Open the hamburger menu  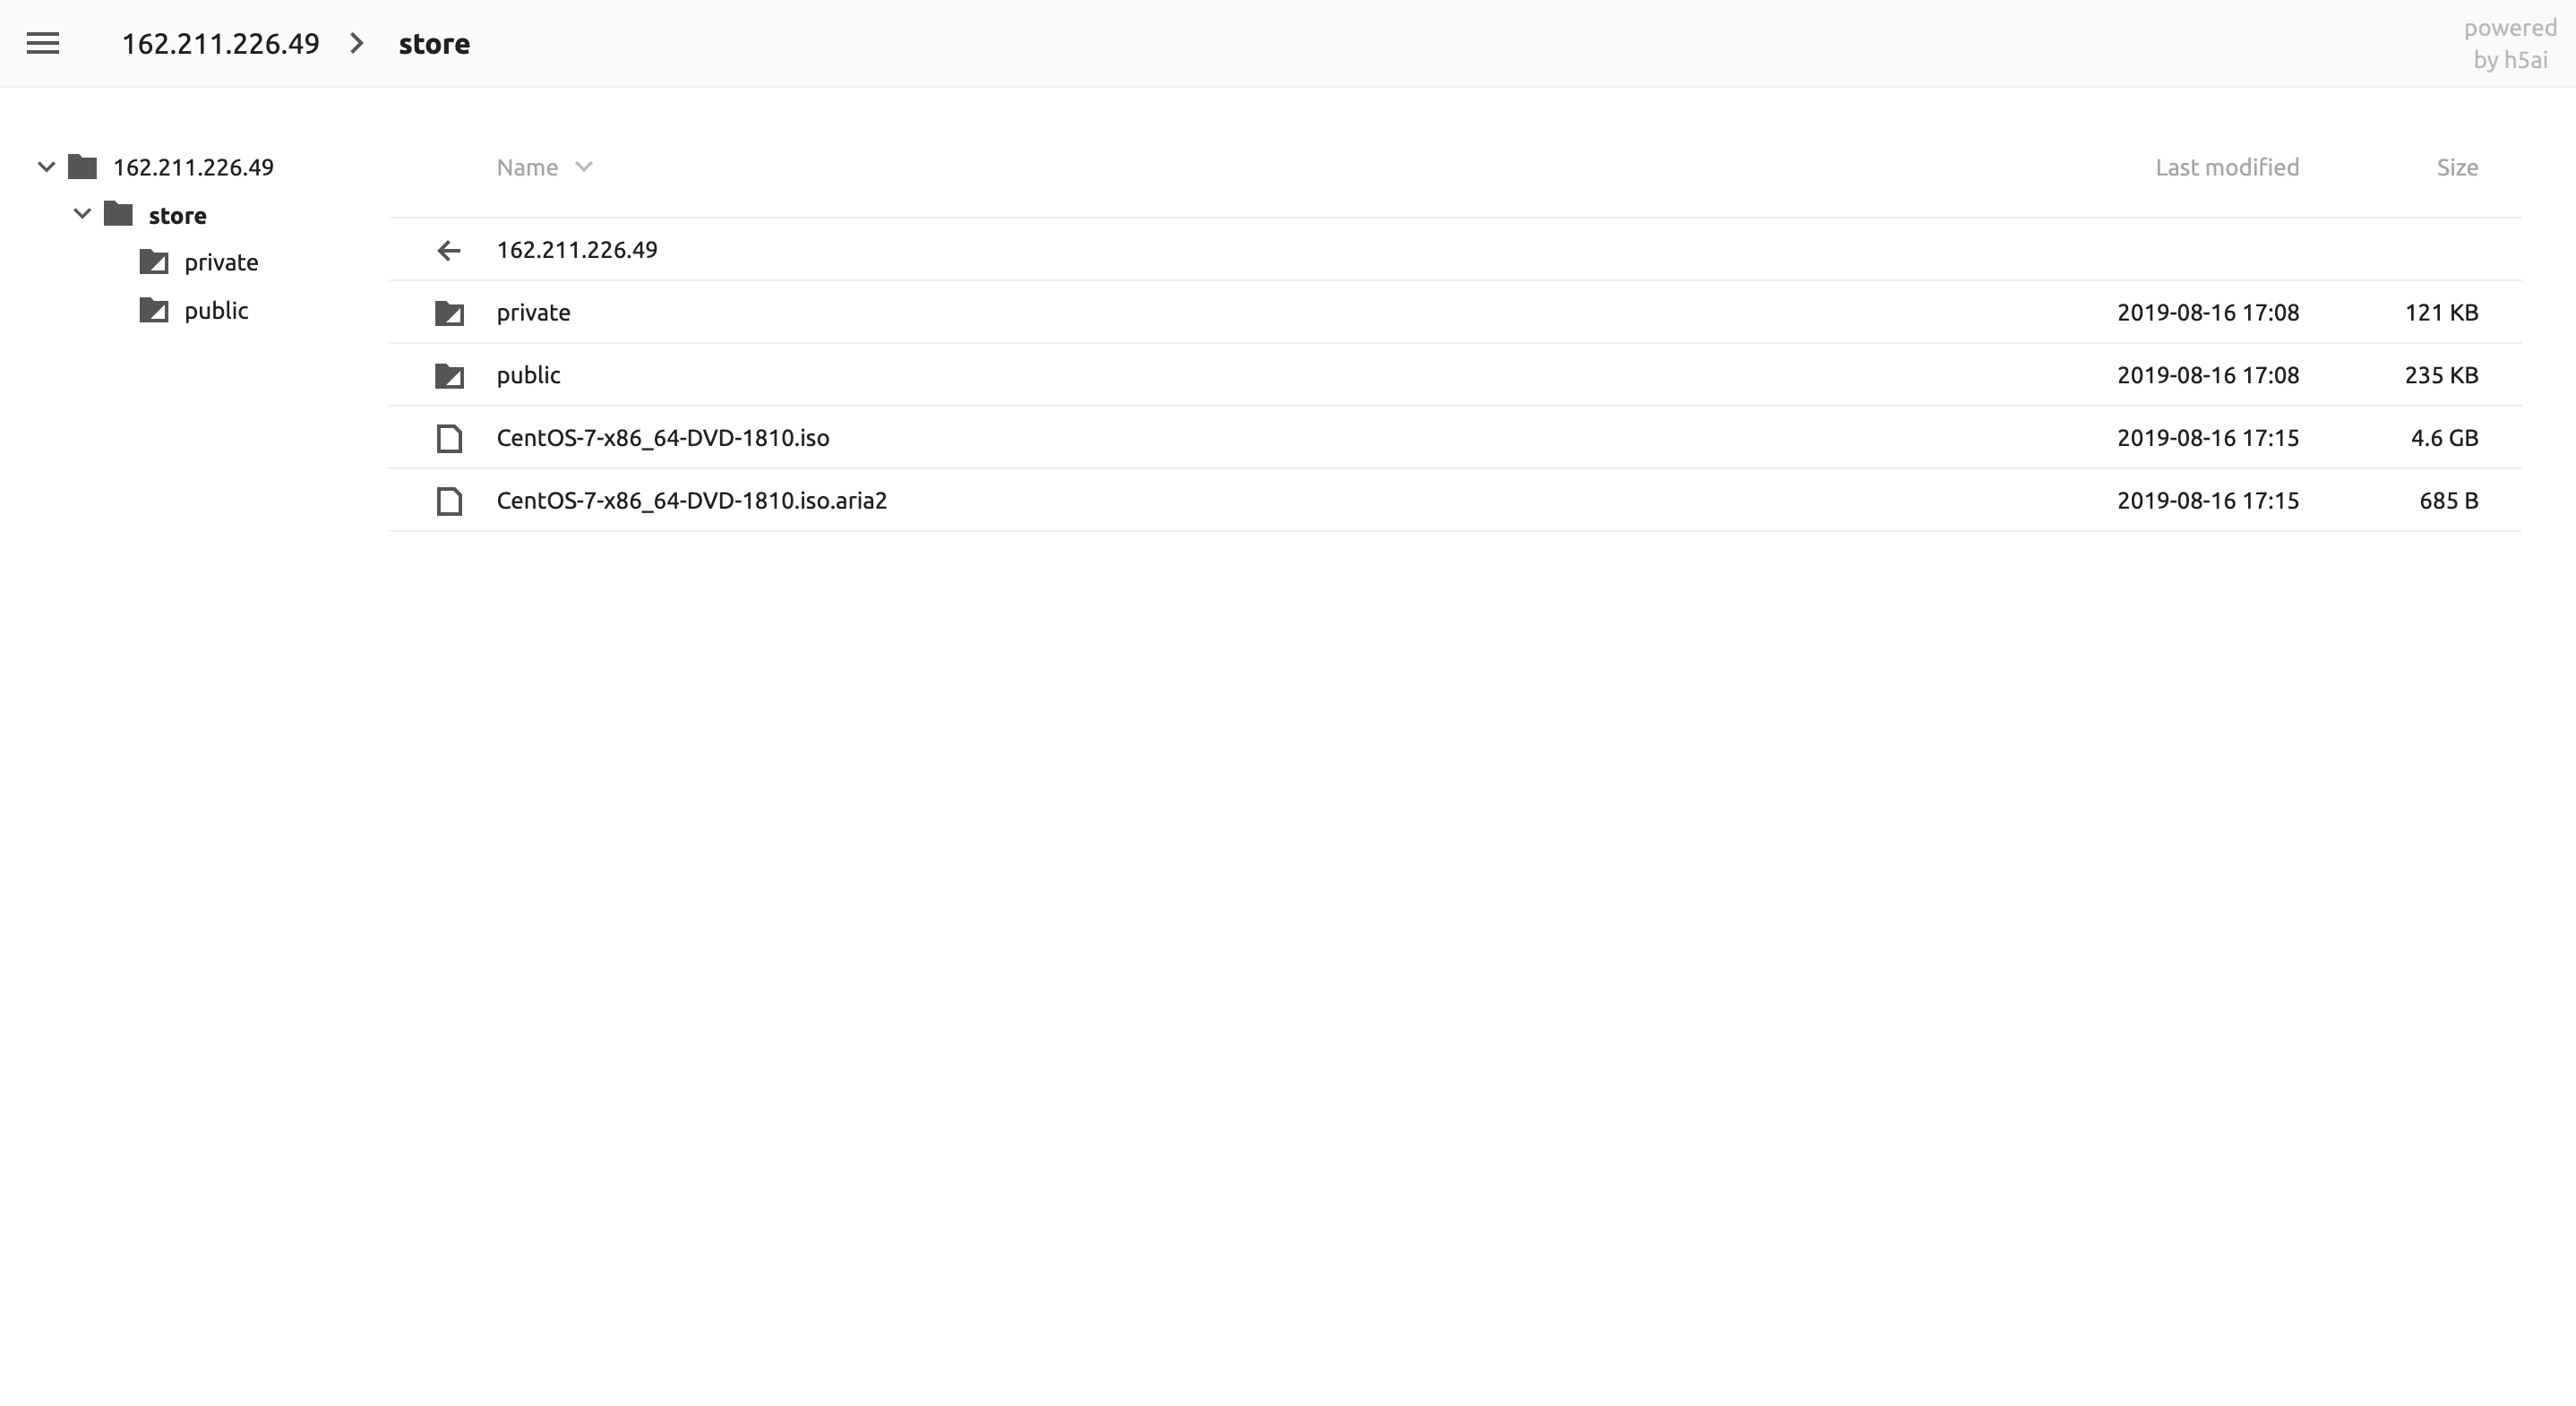click(x=43, y=43)
